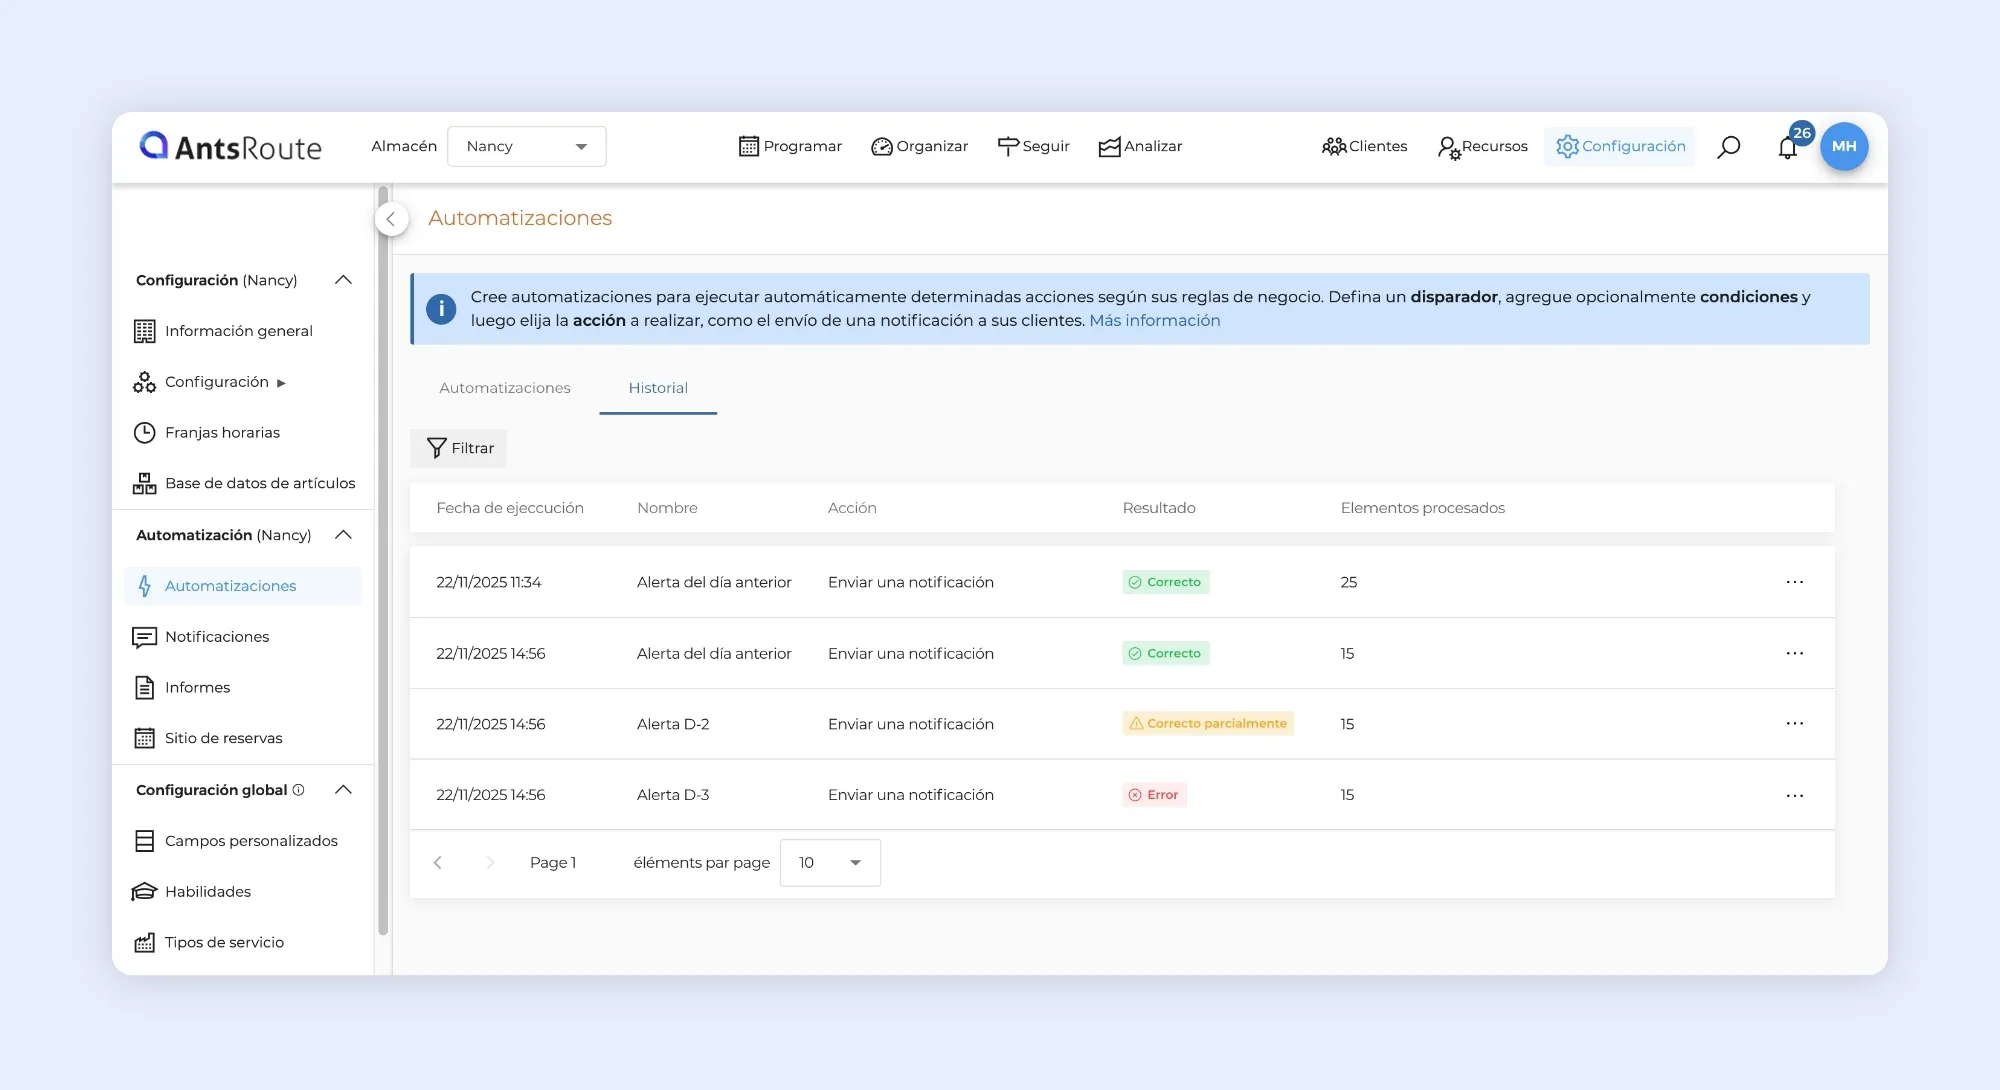Collapse the Automatización (Nancy) section
Image resolution: width=2000 pixels, height=1090 pixels.
click(x=343, y=535)
